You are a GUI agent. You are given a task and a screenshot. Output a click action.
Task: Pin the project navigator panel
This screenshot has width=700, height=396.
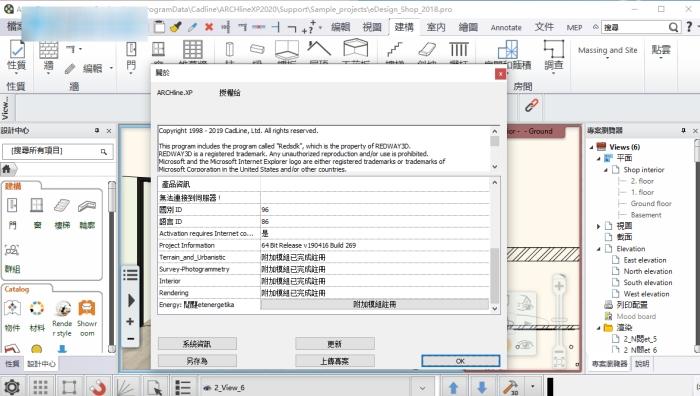click(x=683, y=130)
